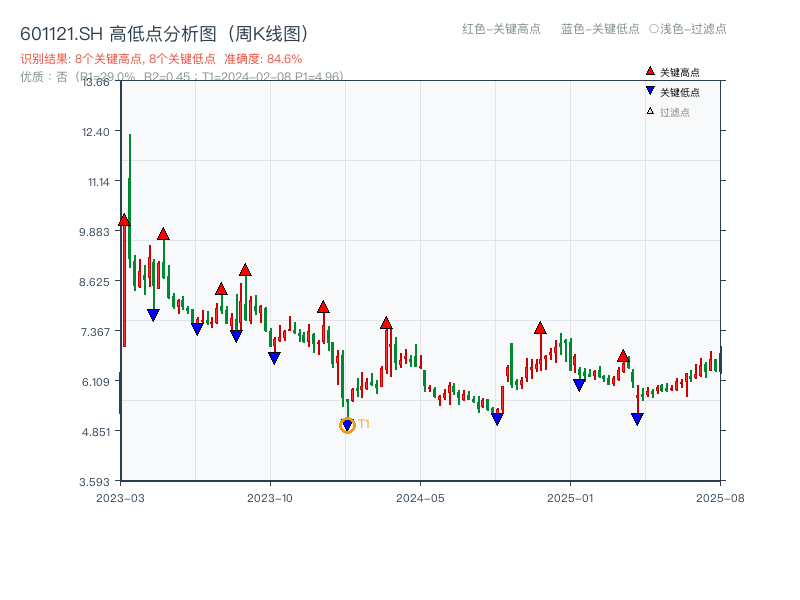Click the chart title 601121.SH 高低点分析图
Viewport: 800px width, 600px height.
pos(110,32)
